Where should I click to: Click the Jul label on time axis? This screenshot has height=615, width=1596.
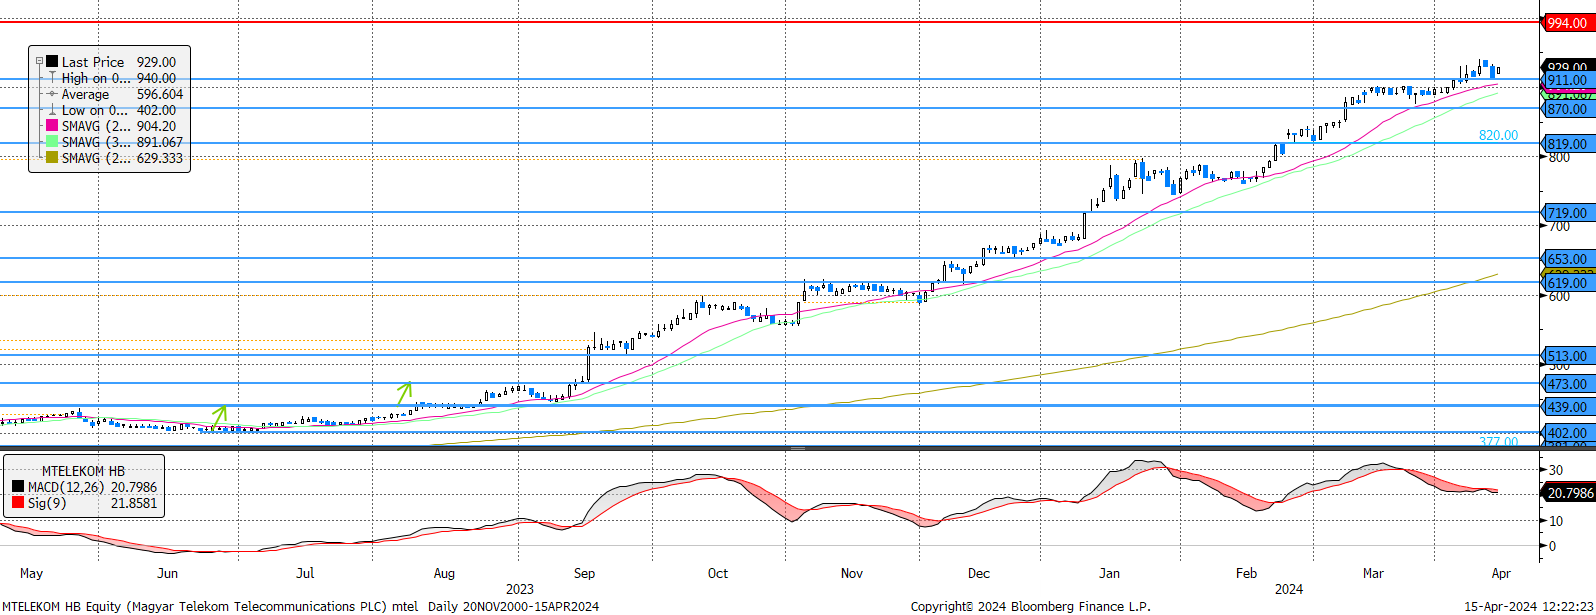click(305, 573)
